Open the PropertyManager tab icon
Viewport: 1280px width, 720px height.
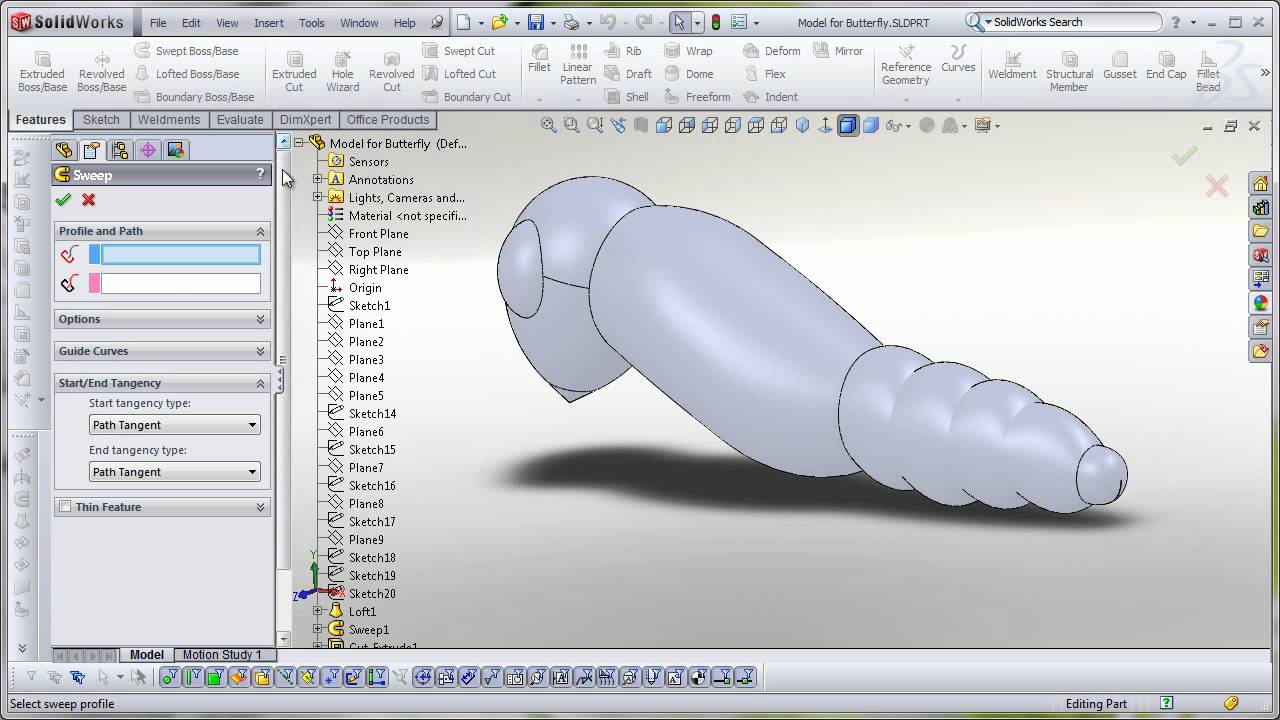[x=92, y=150]
